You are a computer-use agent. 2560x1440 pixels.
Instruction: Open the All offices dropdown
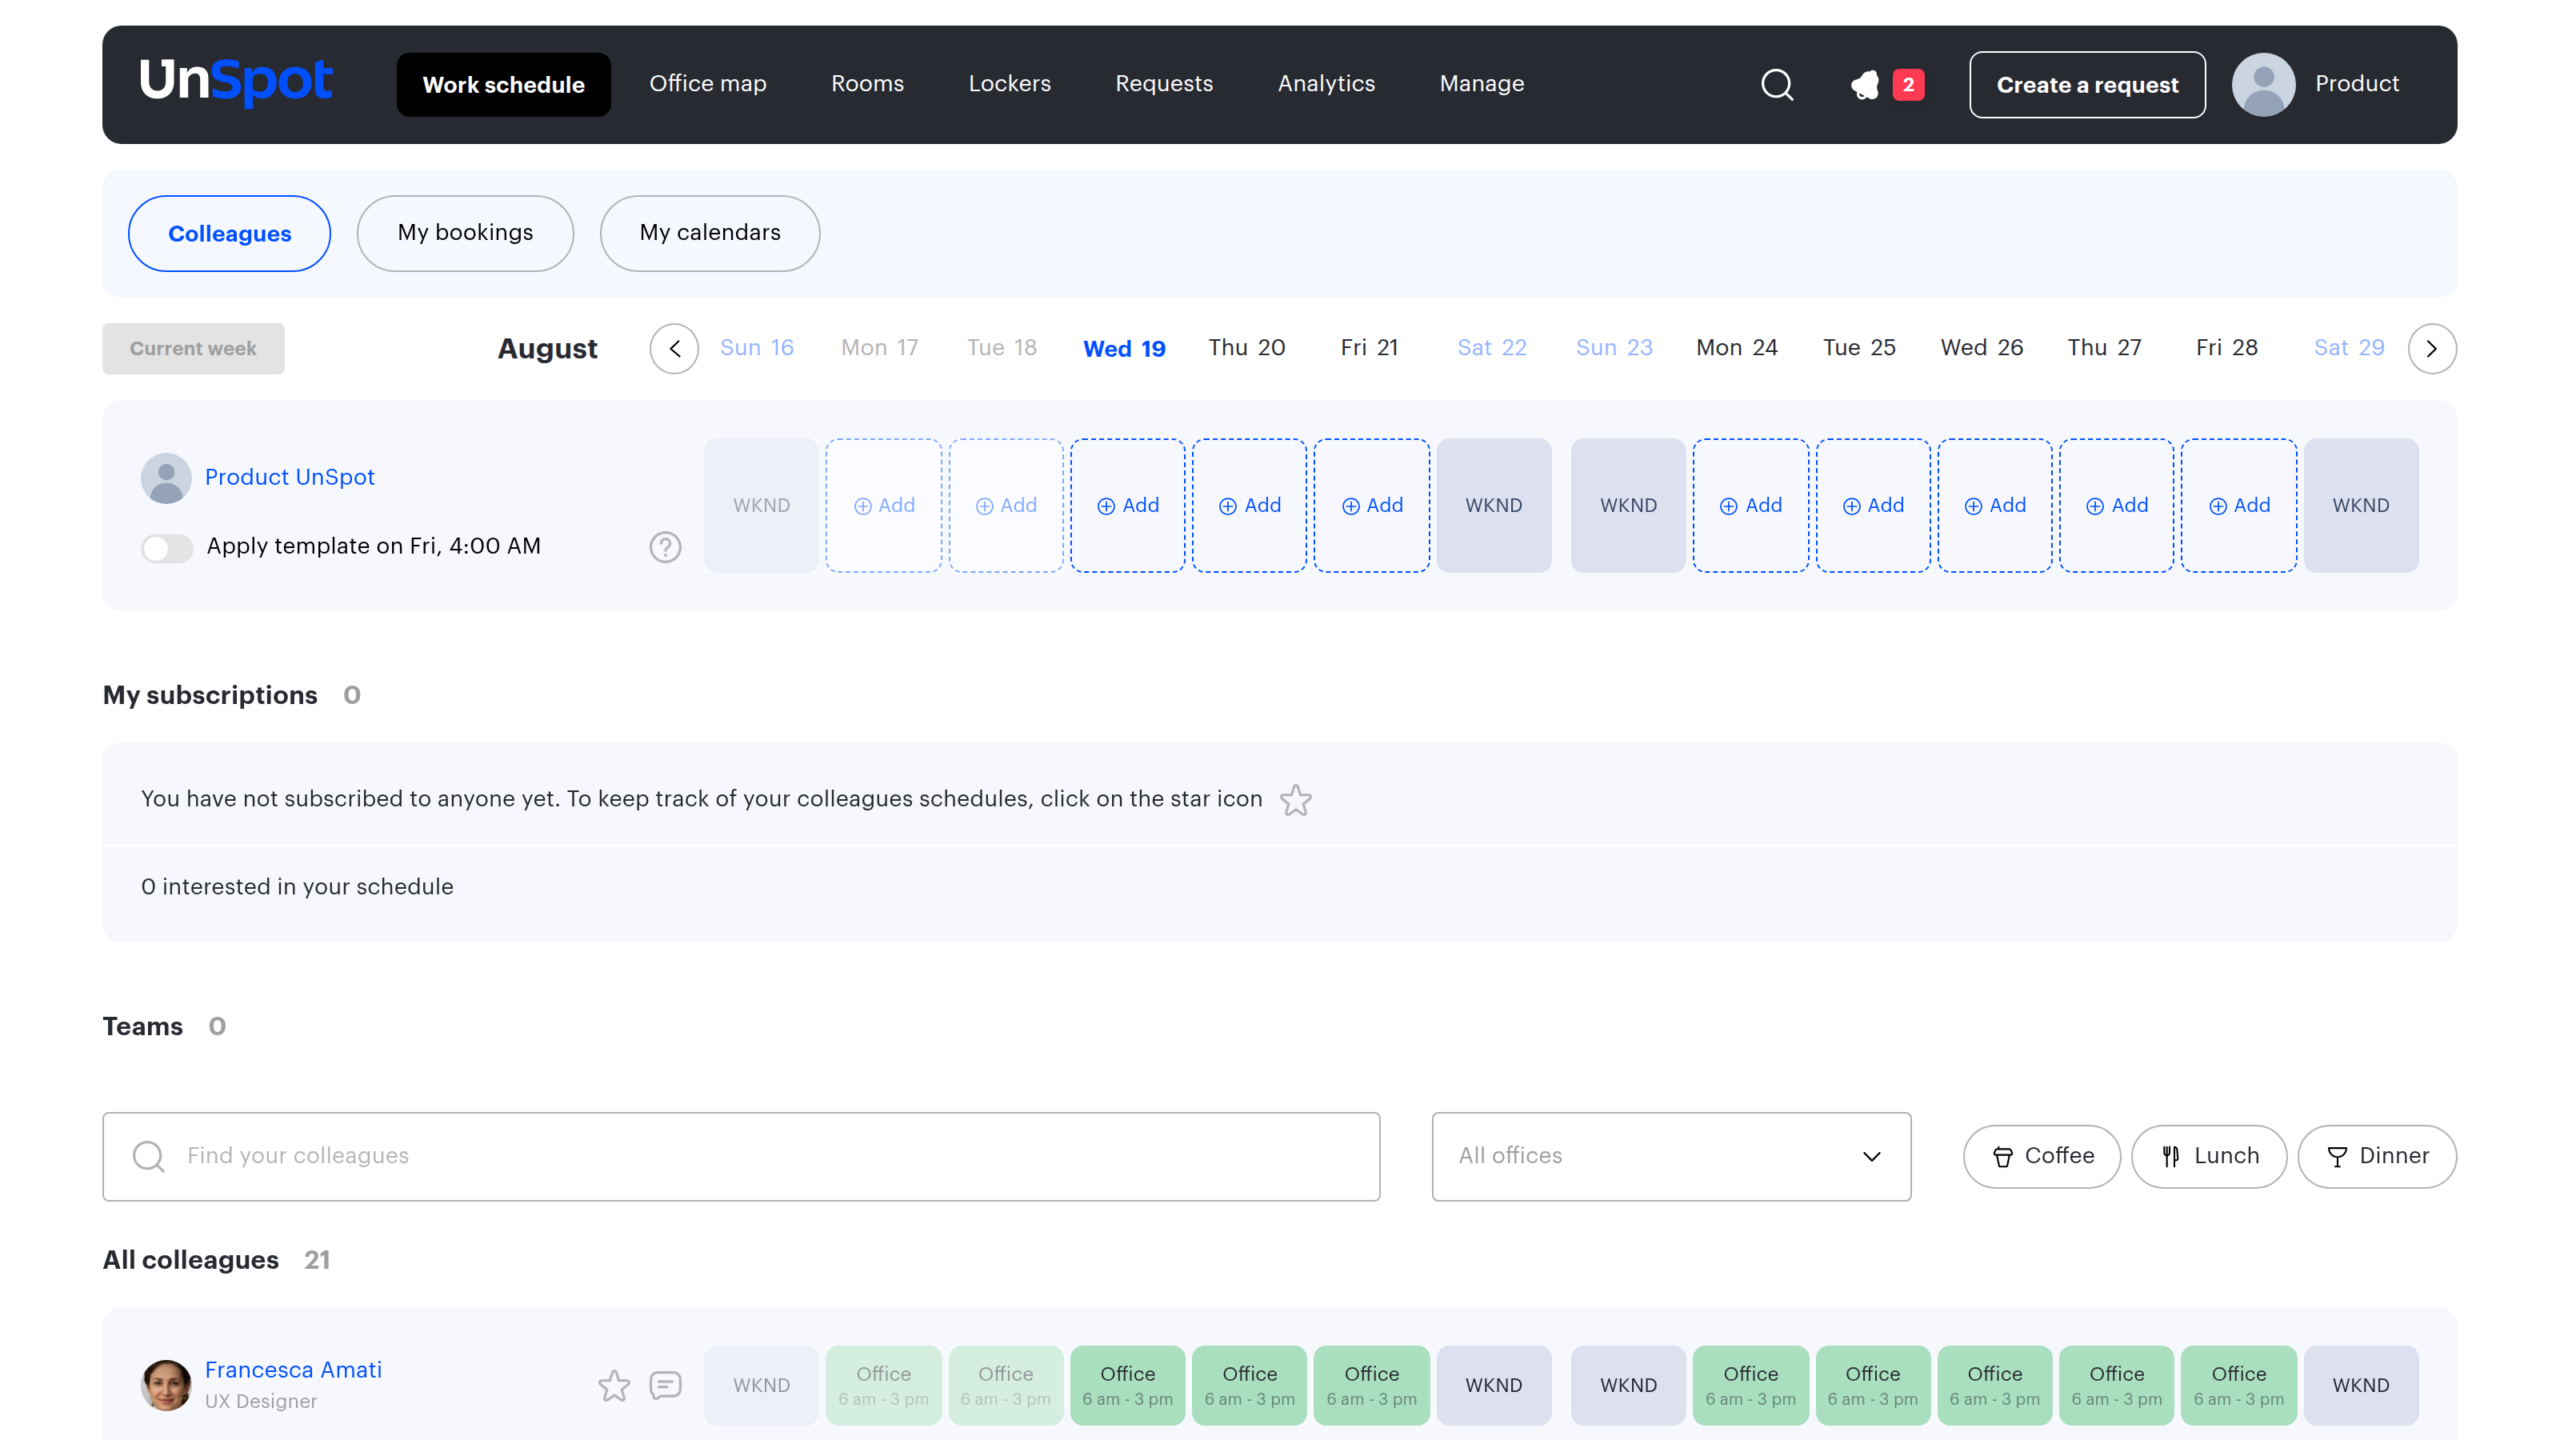(x=1671, y=1156)
